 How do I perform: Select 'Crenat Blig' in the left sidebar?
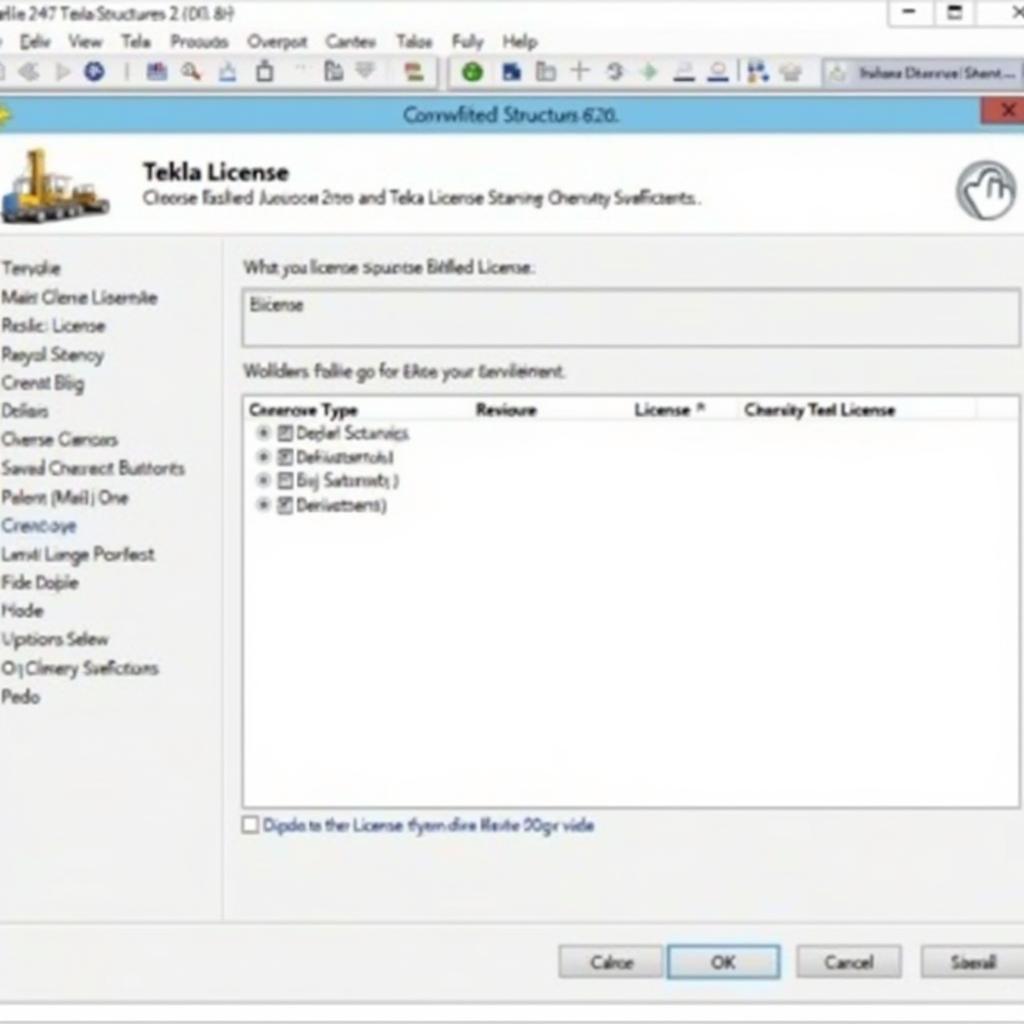[x=42, y=383]
